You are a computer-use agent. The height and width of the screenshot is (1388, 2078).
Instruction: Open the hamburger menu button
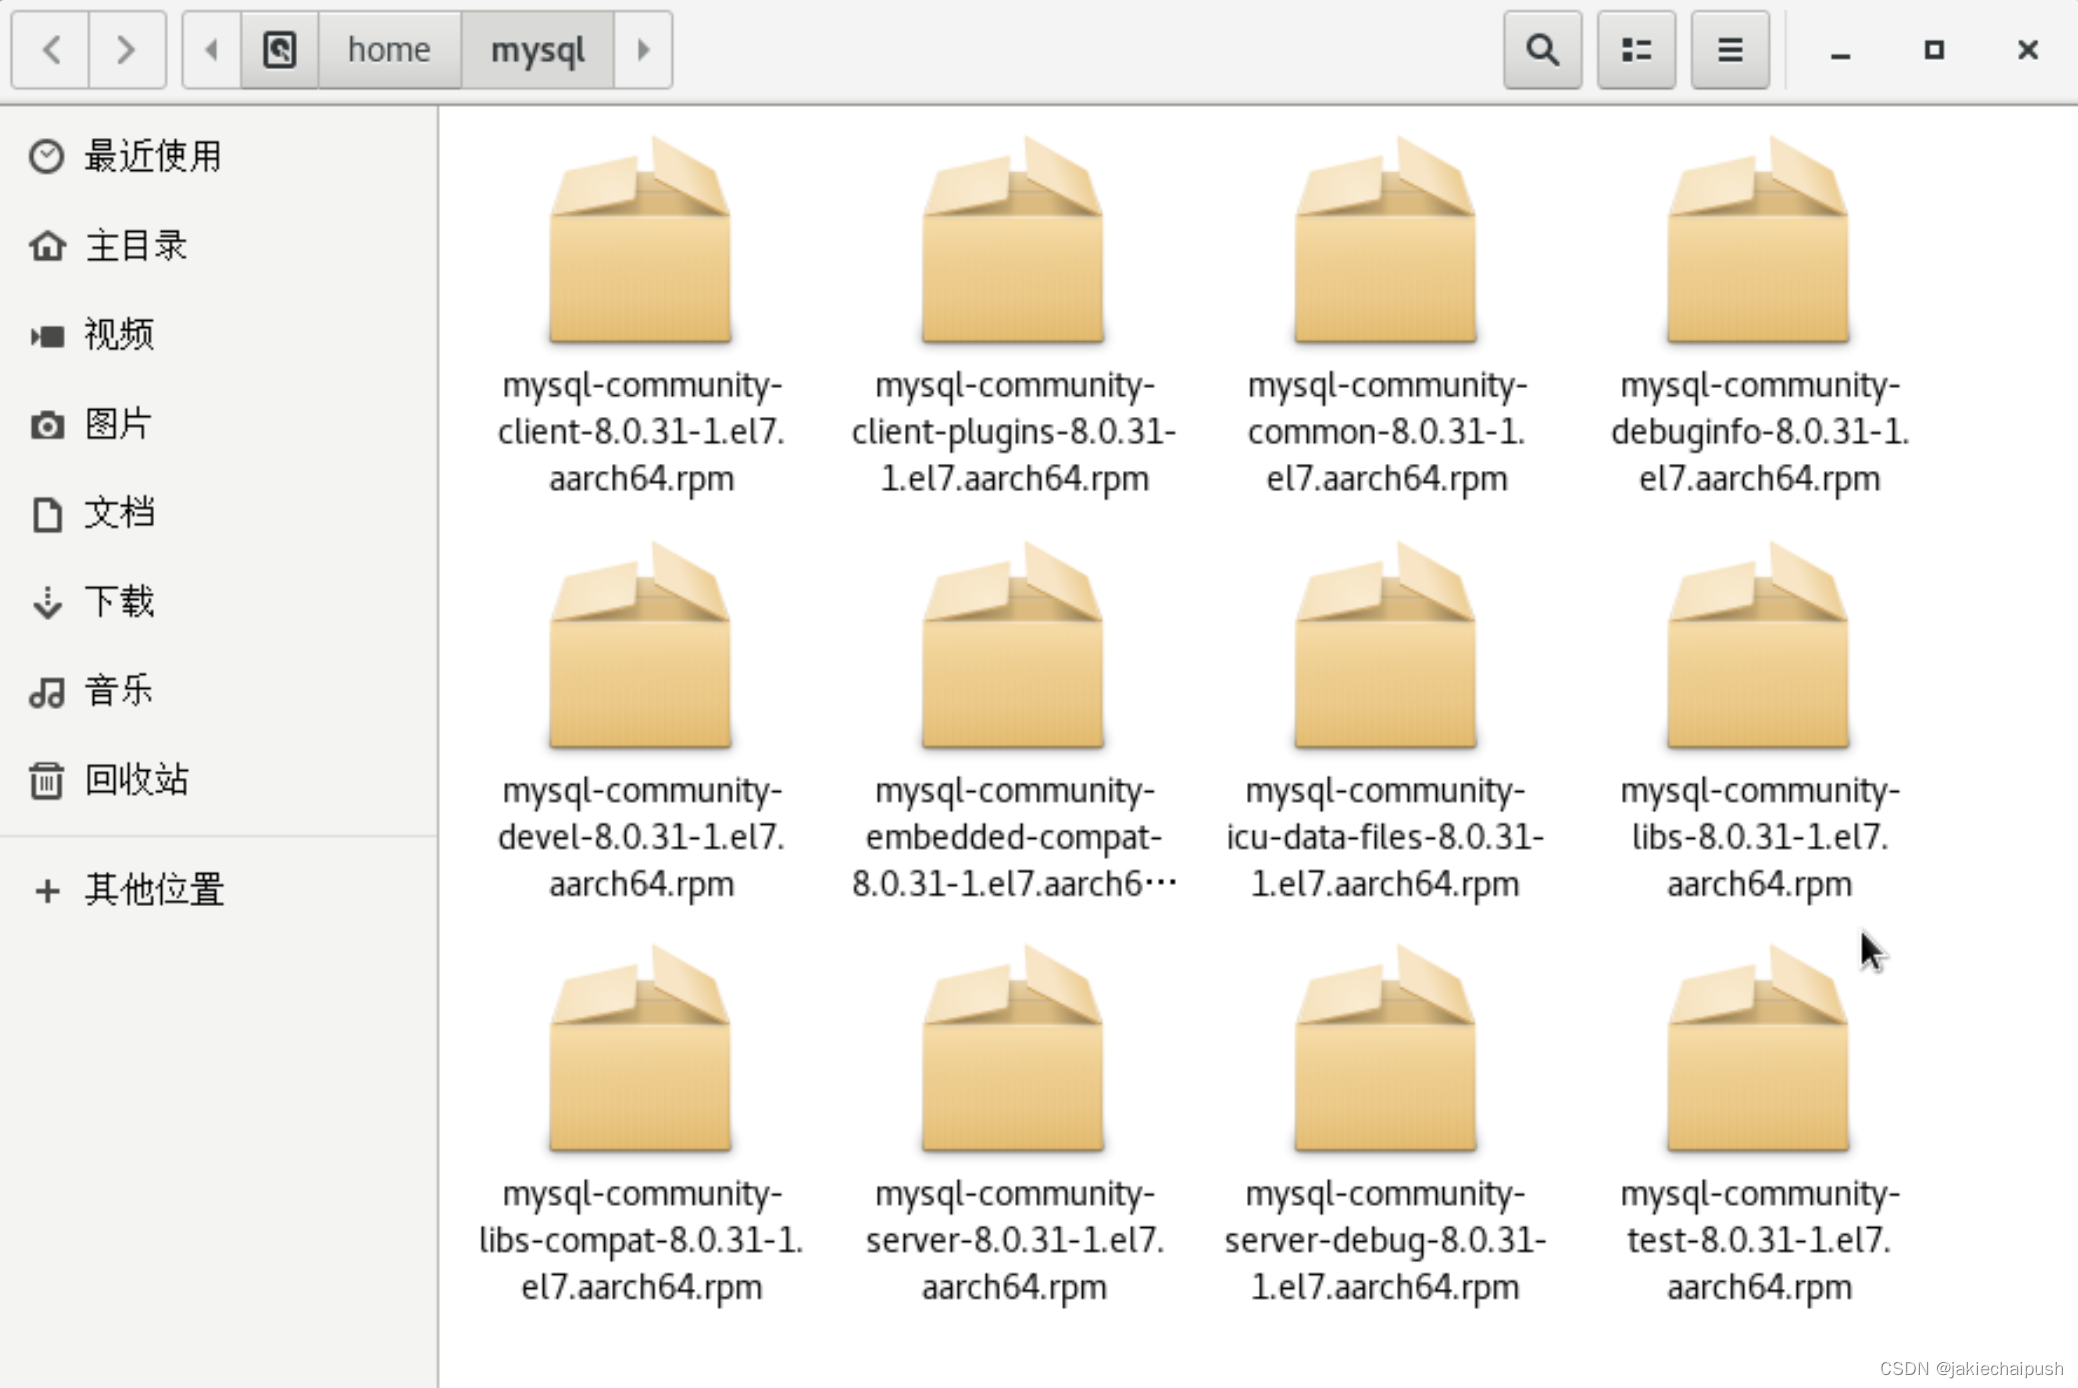(1730, 50)
